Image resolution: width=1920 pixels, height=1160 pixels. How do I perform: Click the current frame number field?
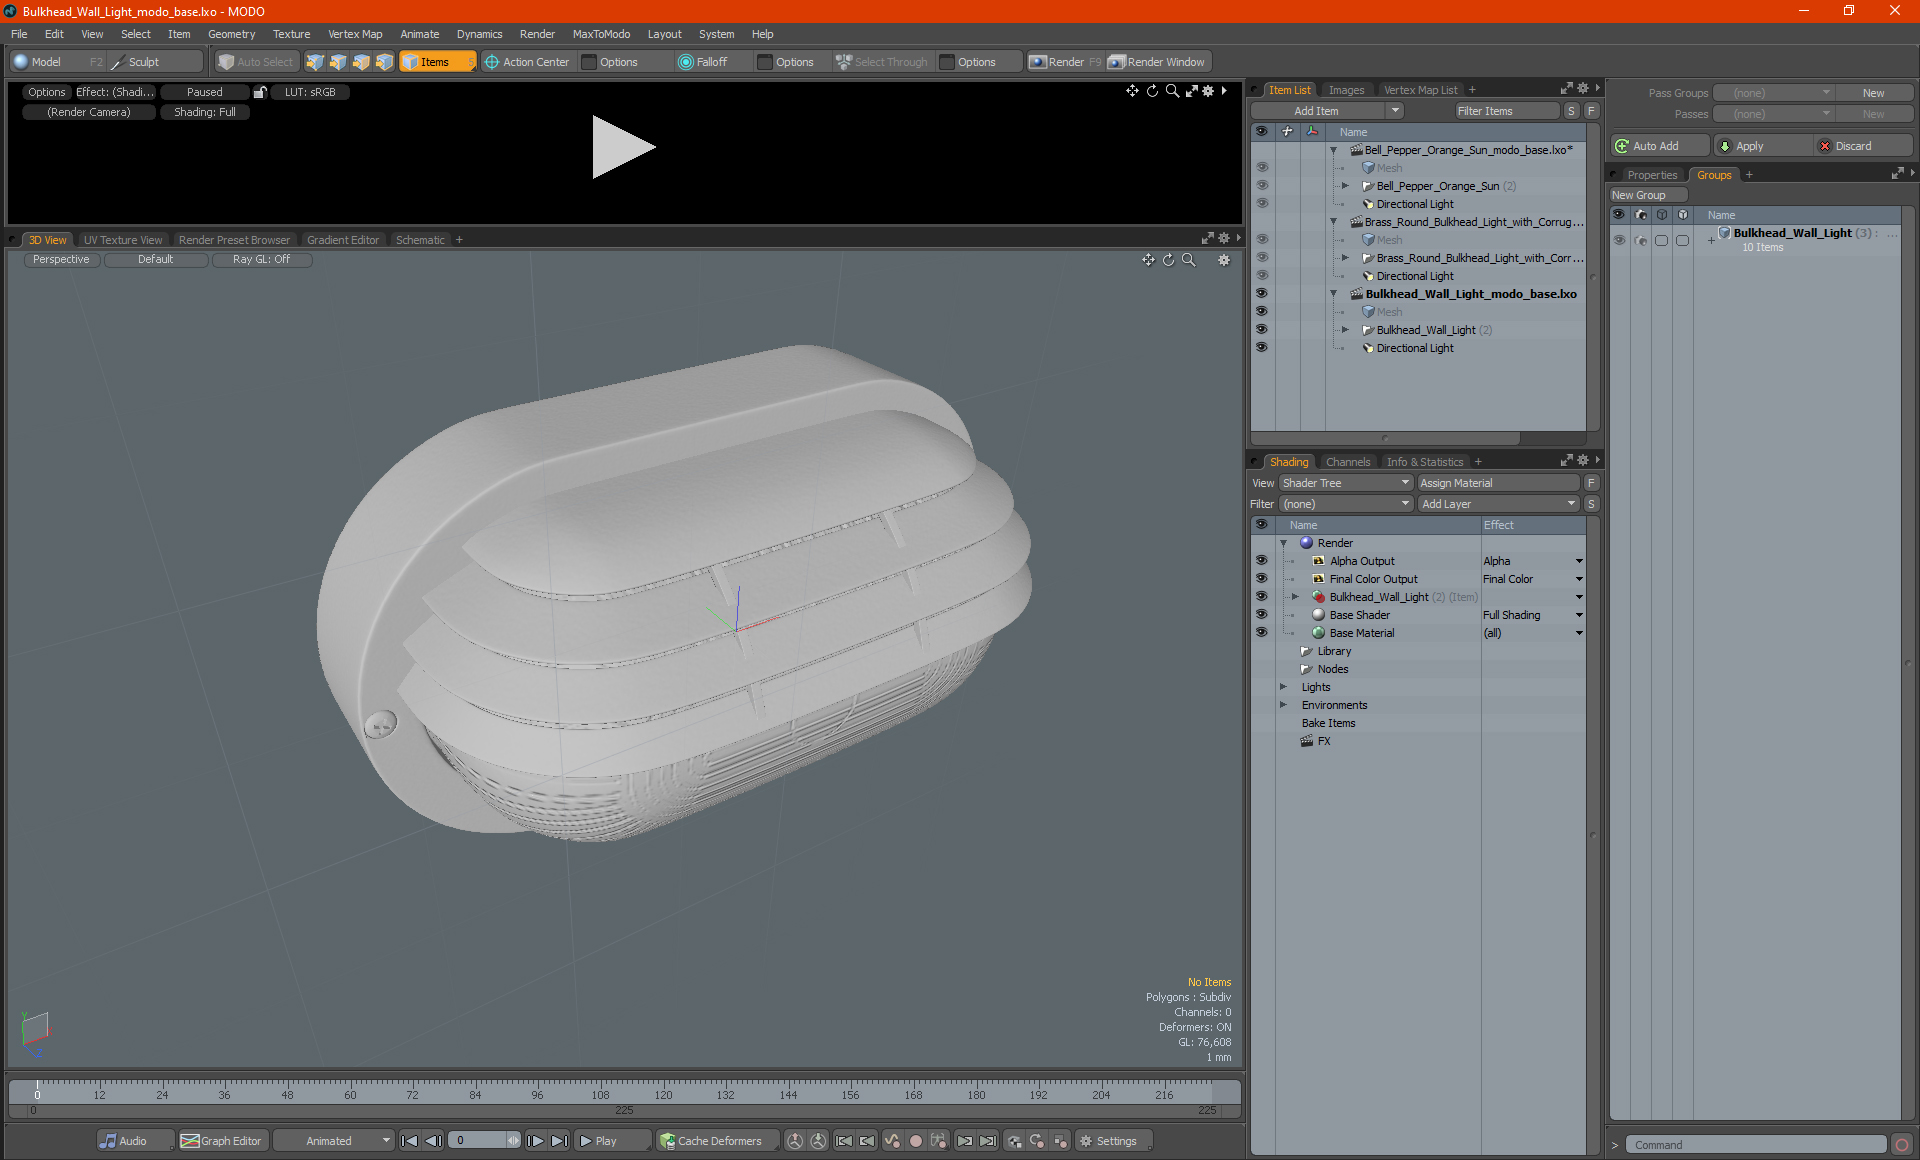(479, 1141)
